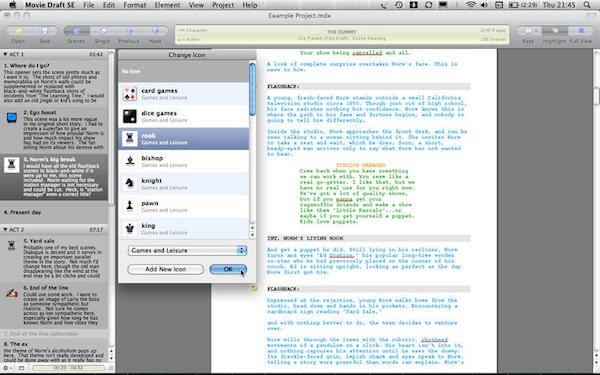600x375 pixels.
Task: Switch to Single scene view
Action: [103, 31]
